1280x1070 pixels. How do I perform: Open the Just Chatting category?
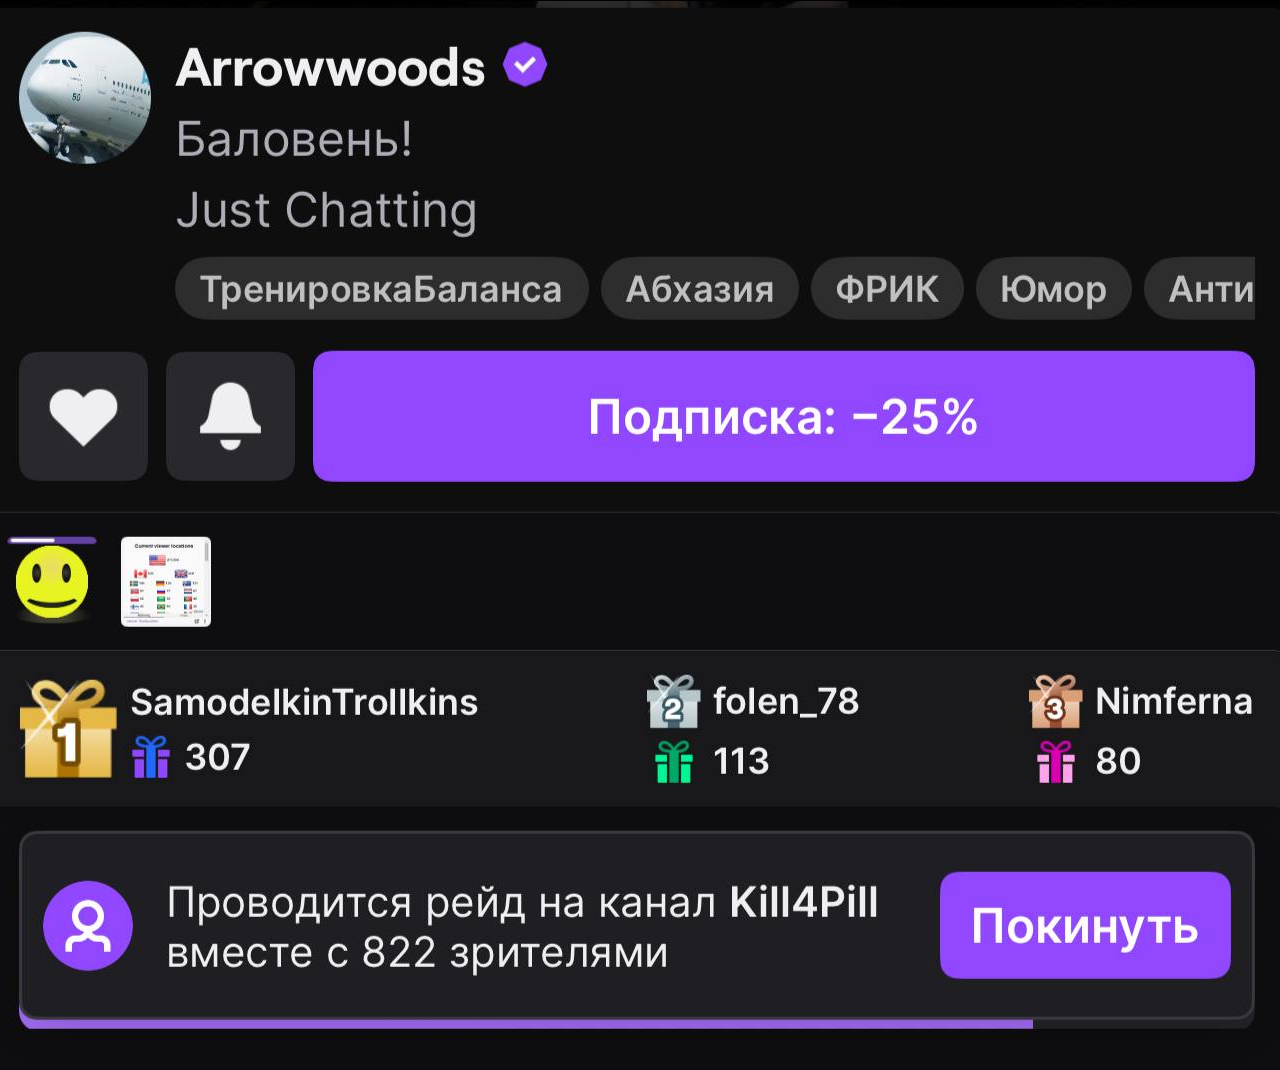click(x=326, y=211)
